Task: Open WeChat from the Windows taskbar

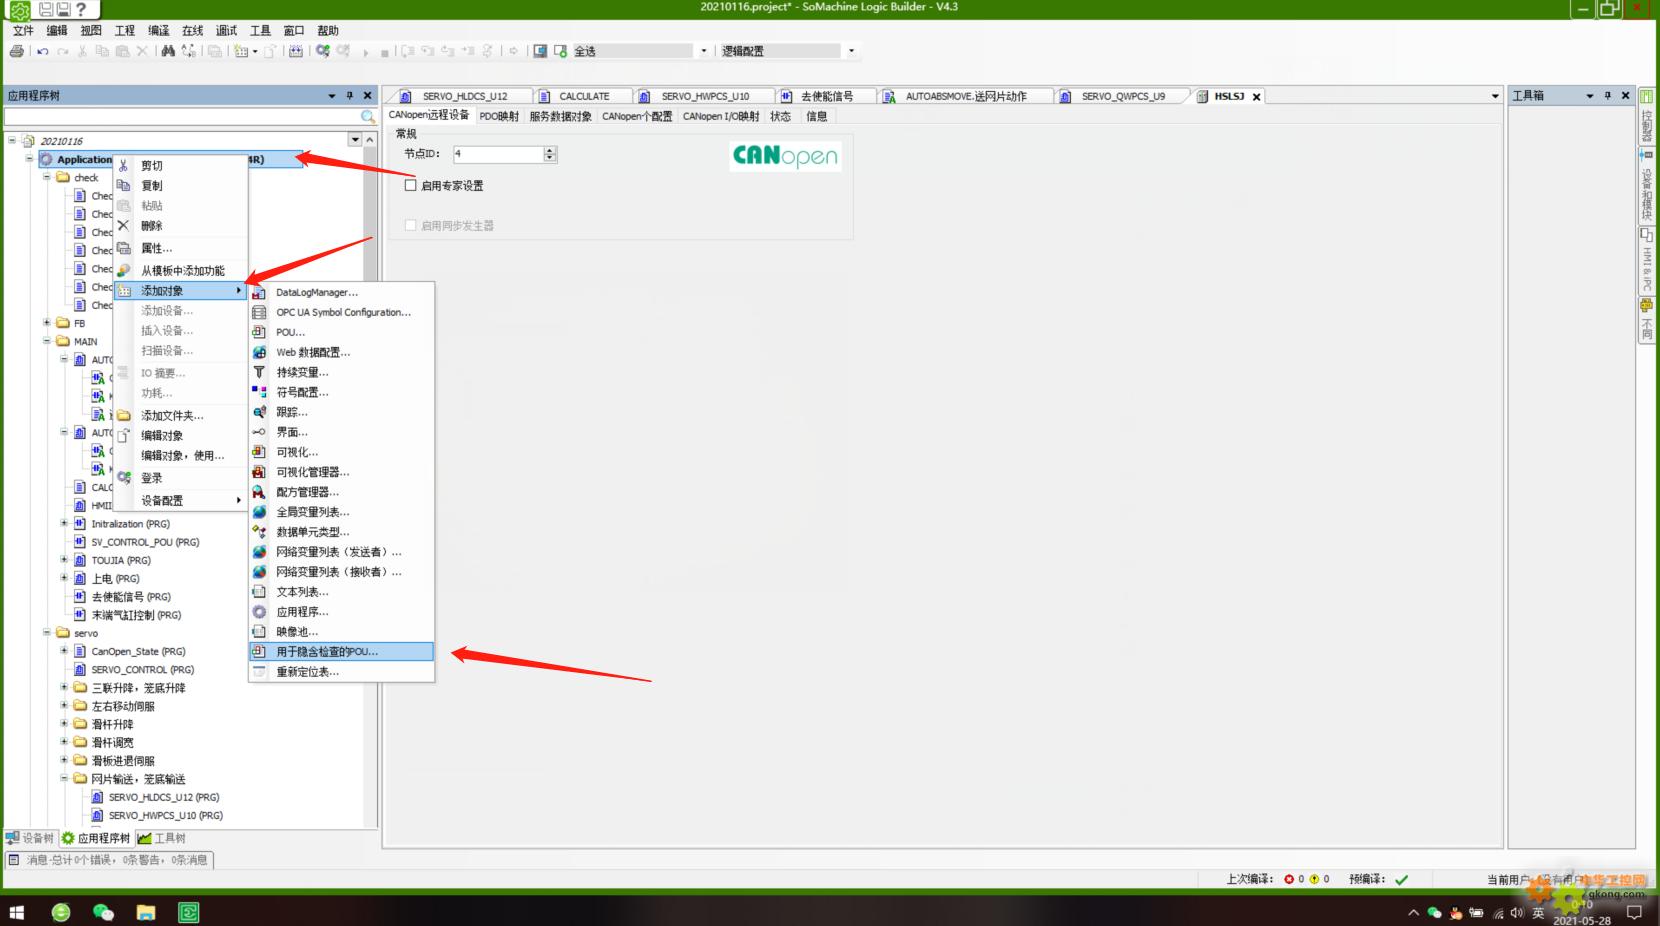Action: click(103, 911)
